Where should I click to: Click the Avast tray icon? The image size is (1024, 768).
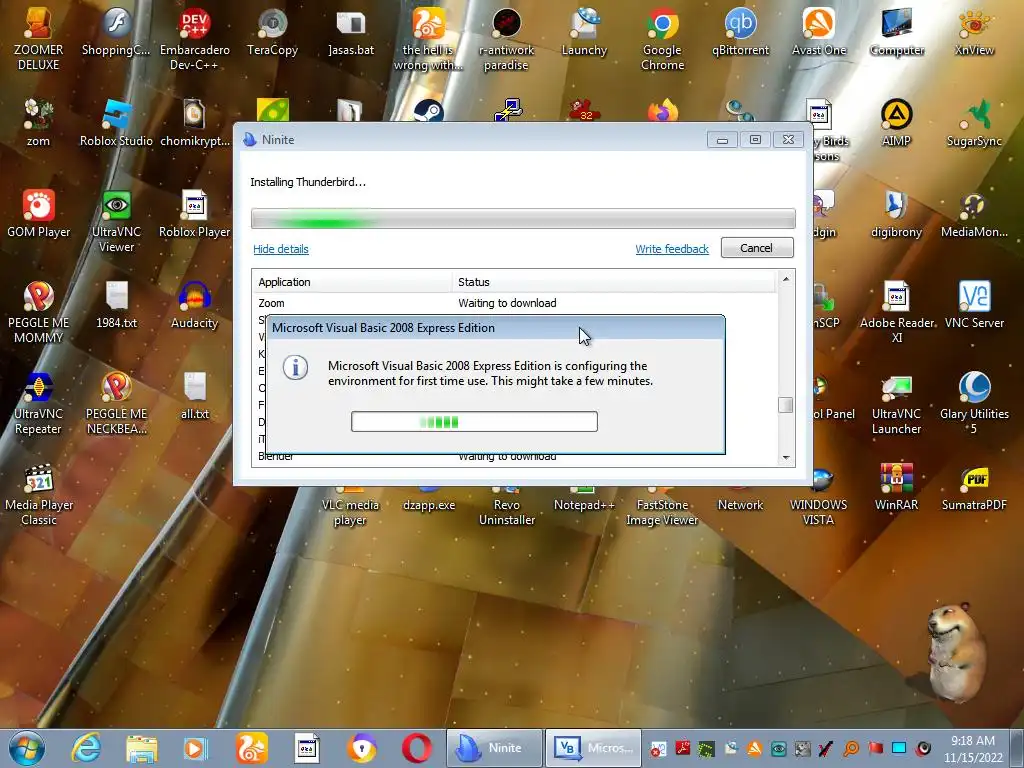pos(754,748)
